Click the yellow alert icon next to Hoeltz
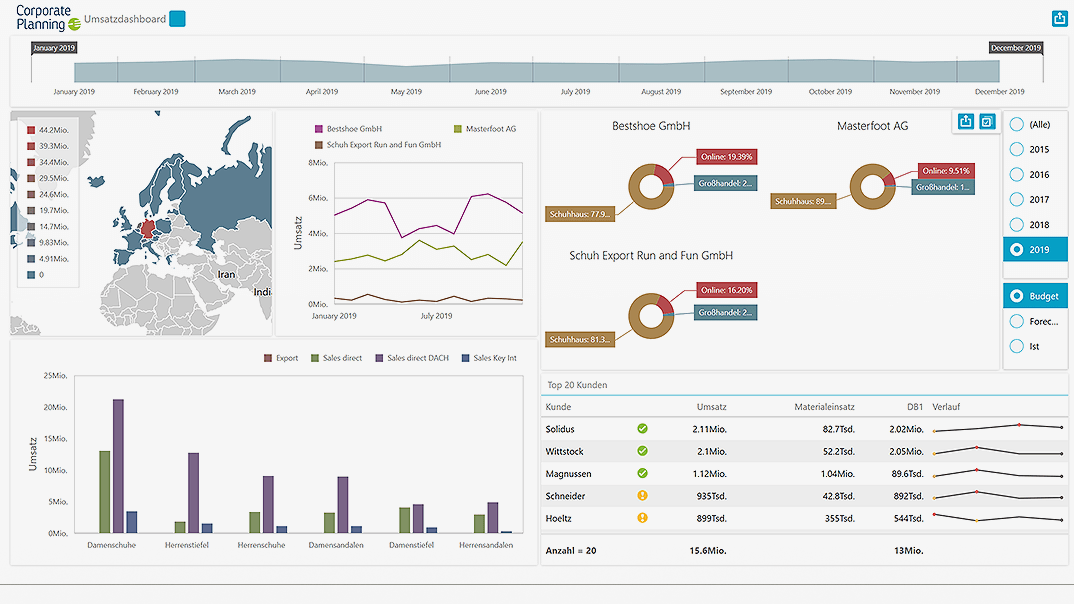The image size is (1074, 604). (x=643, y=518)
